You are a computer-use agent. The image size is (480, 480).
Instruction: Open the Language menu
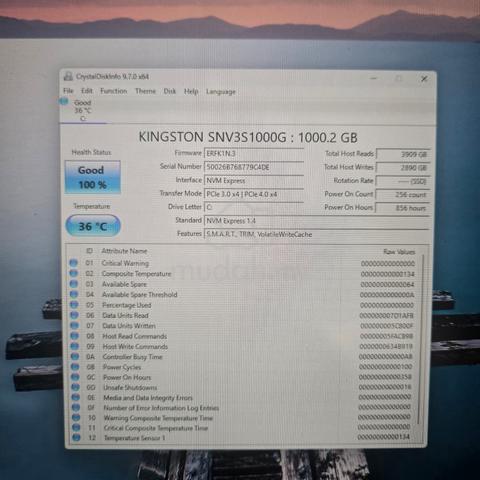[x=221, y=92]
